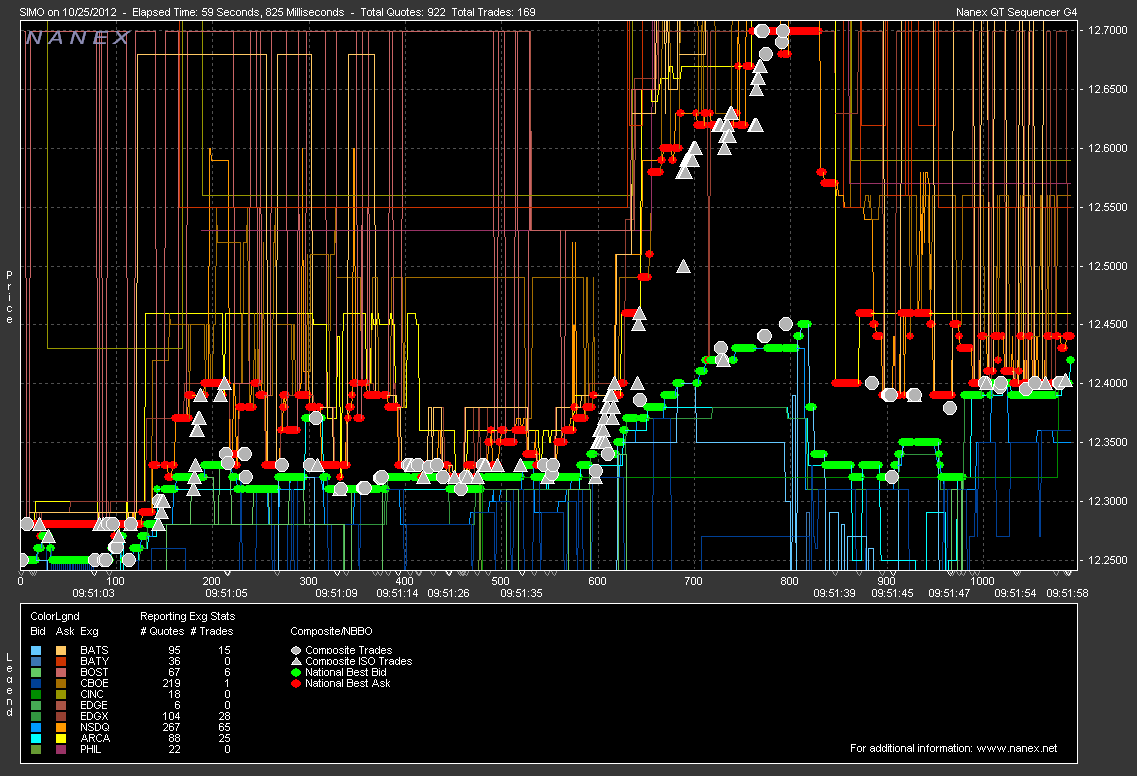Click the Composite ISO Trades triangle icon
This screenshot has height=776, width=1137.
point(296,661)
